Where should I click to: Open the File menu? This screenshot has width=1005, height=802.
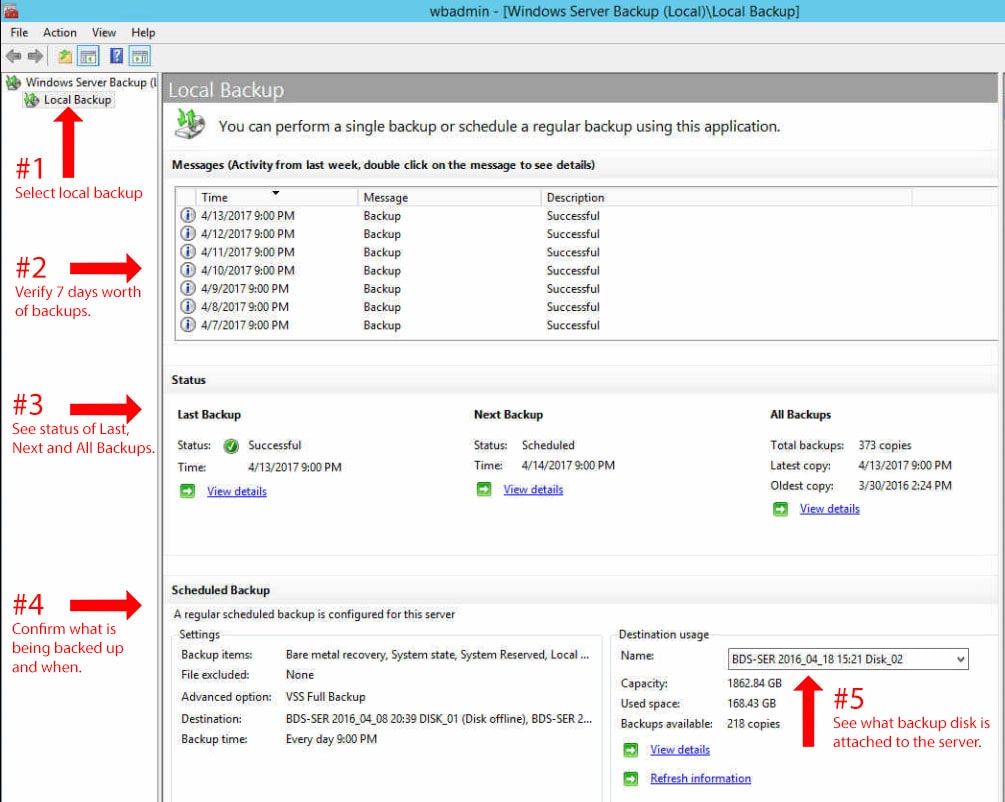point(19,33)
